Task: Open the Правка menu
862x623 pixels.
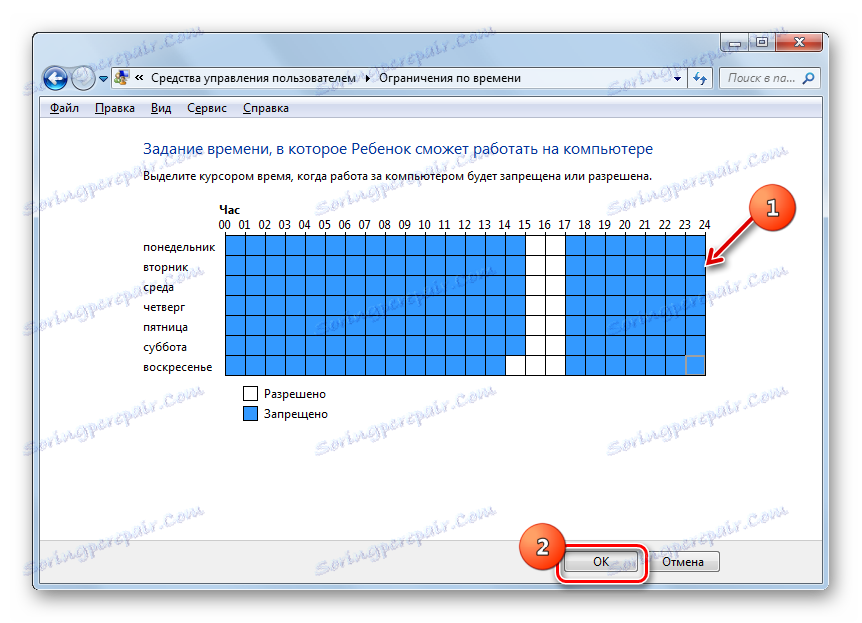Action: point(114,108)
